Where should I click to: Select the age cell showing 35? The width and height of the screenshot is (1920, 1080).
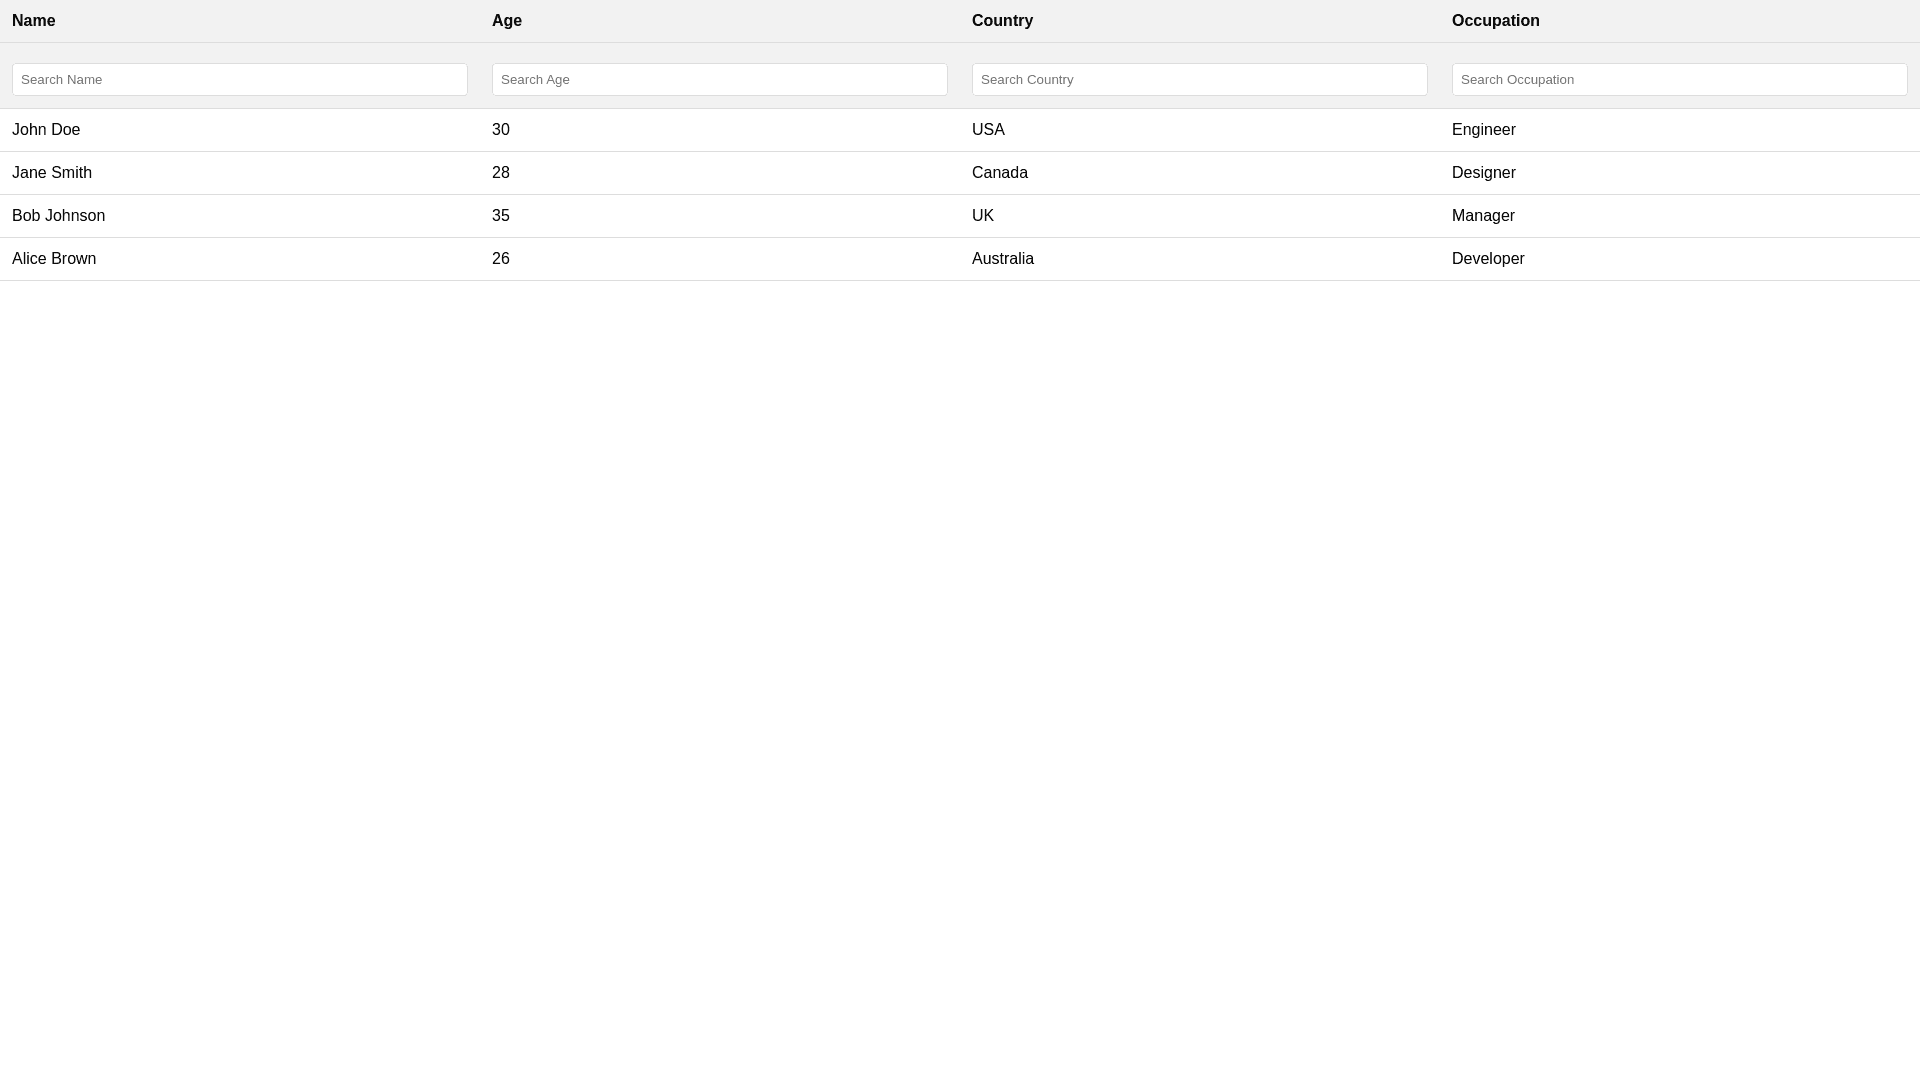click(x=501, y=216)
